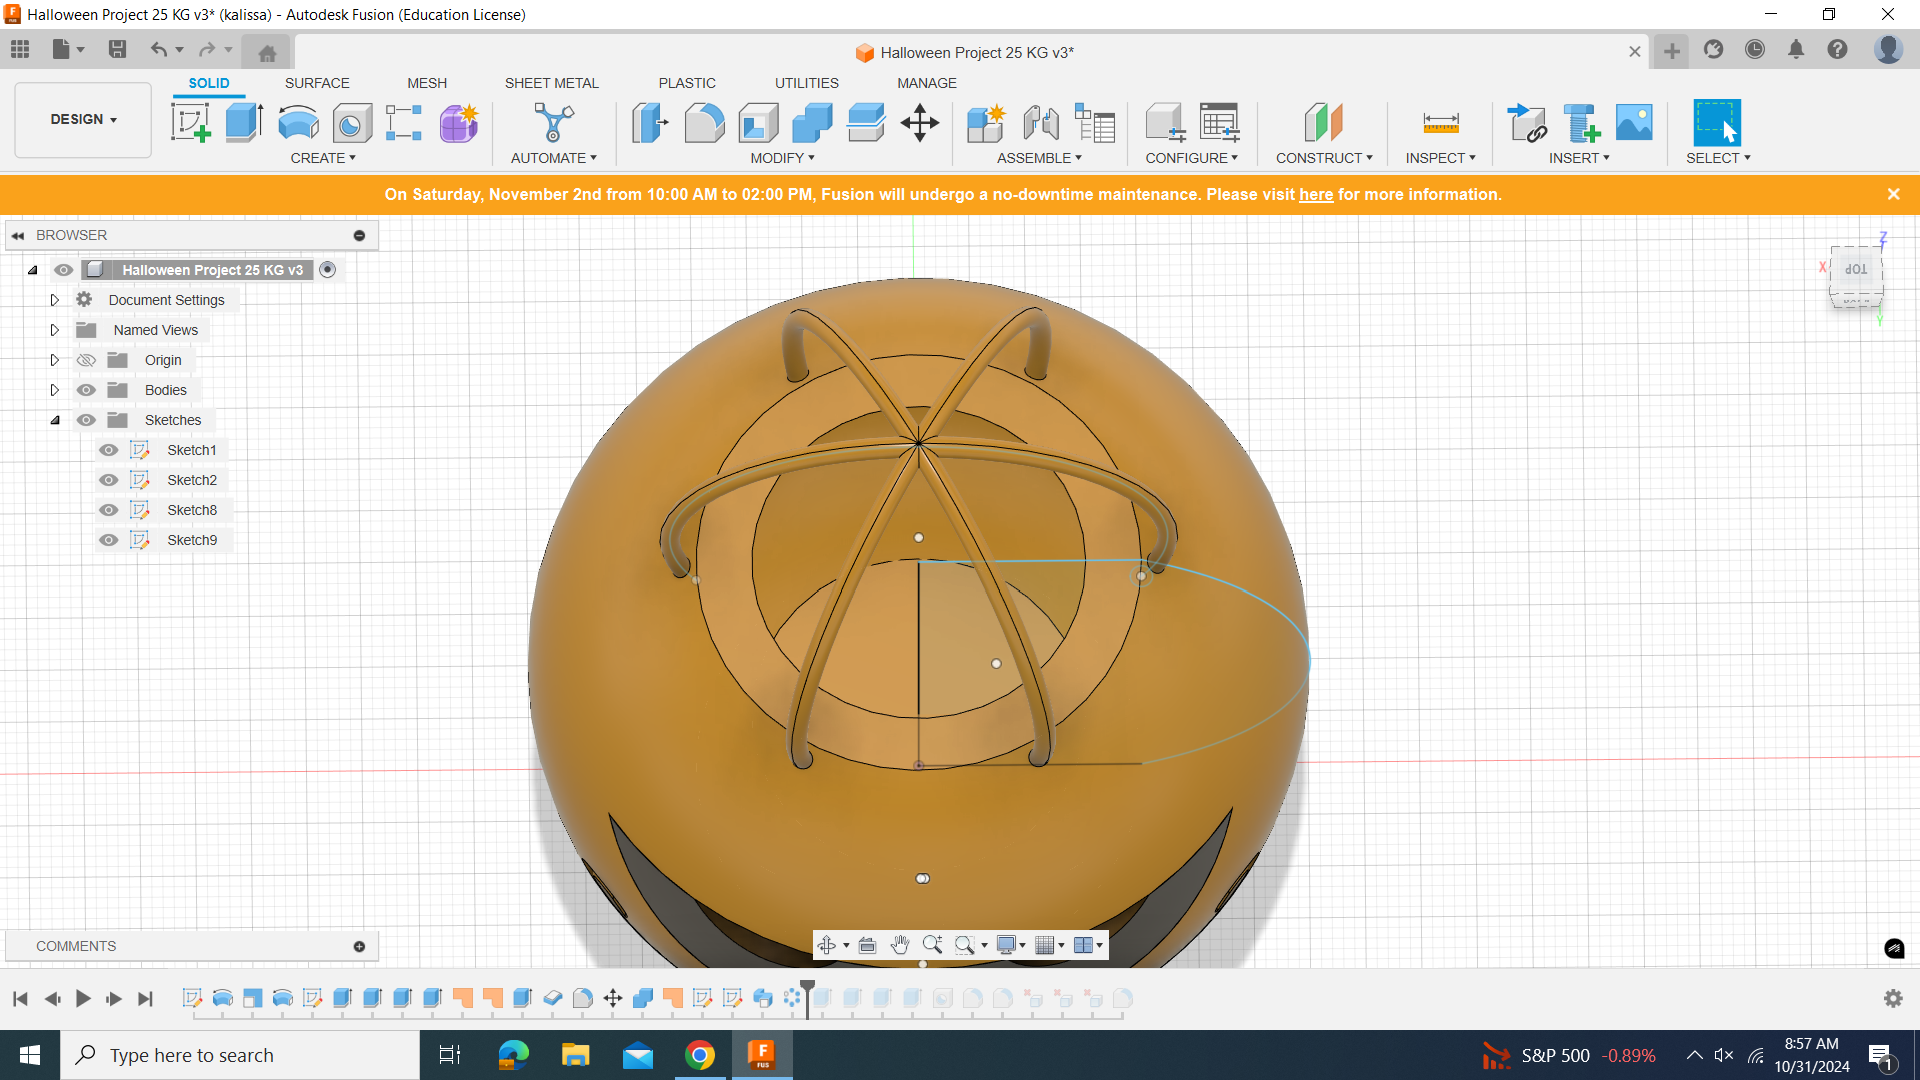The image size is (1920, 1080).
Task: Follow the 'here' maintenance link
Action: point(1316,194)
